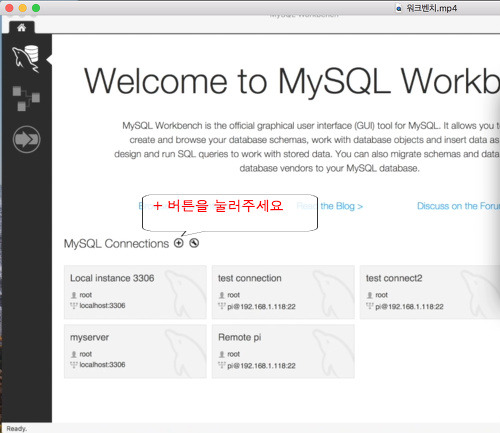Click the MySQL Connections heading

[x=116, y=244]
